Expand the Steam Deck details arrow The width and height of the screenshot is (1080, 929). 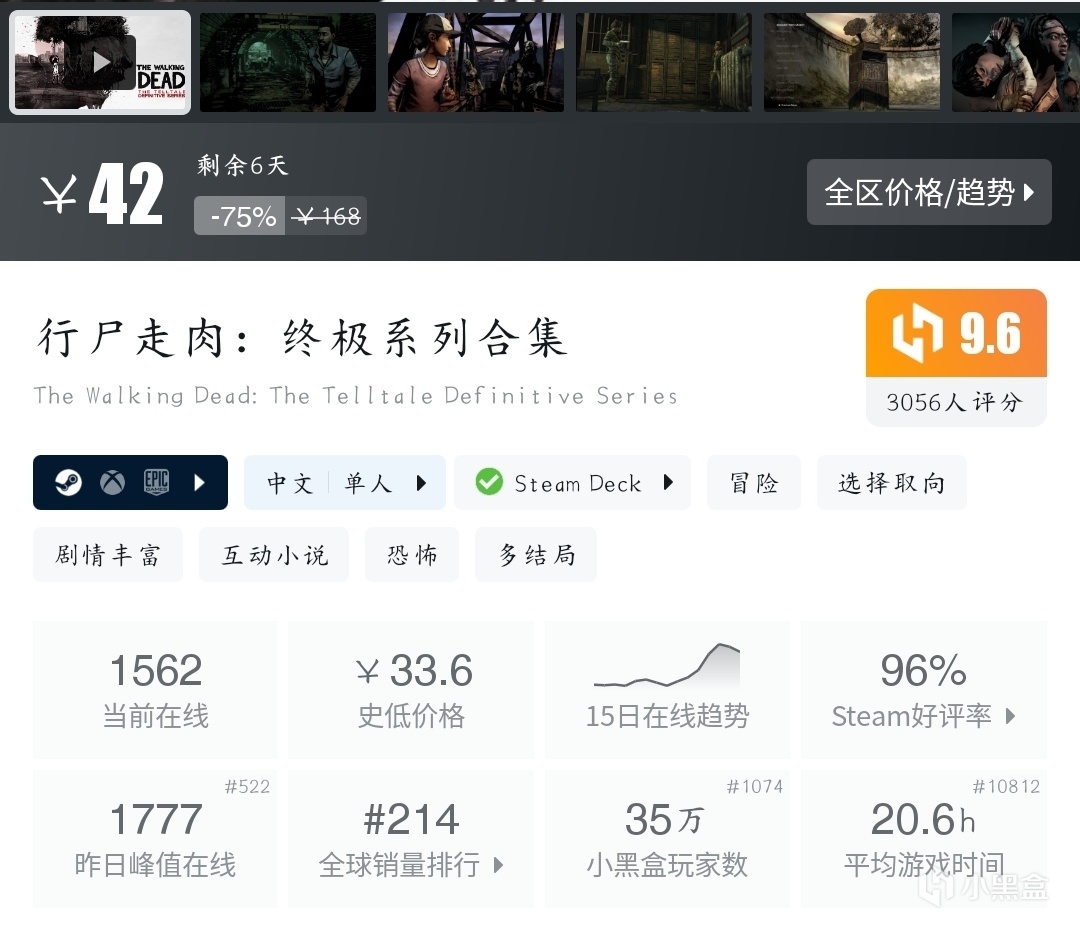pos(667,482)
